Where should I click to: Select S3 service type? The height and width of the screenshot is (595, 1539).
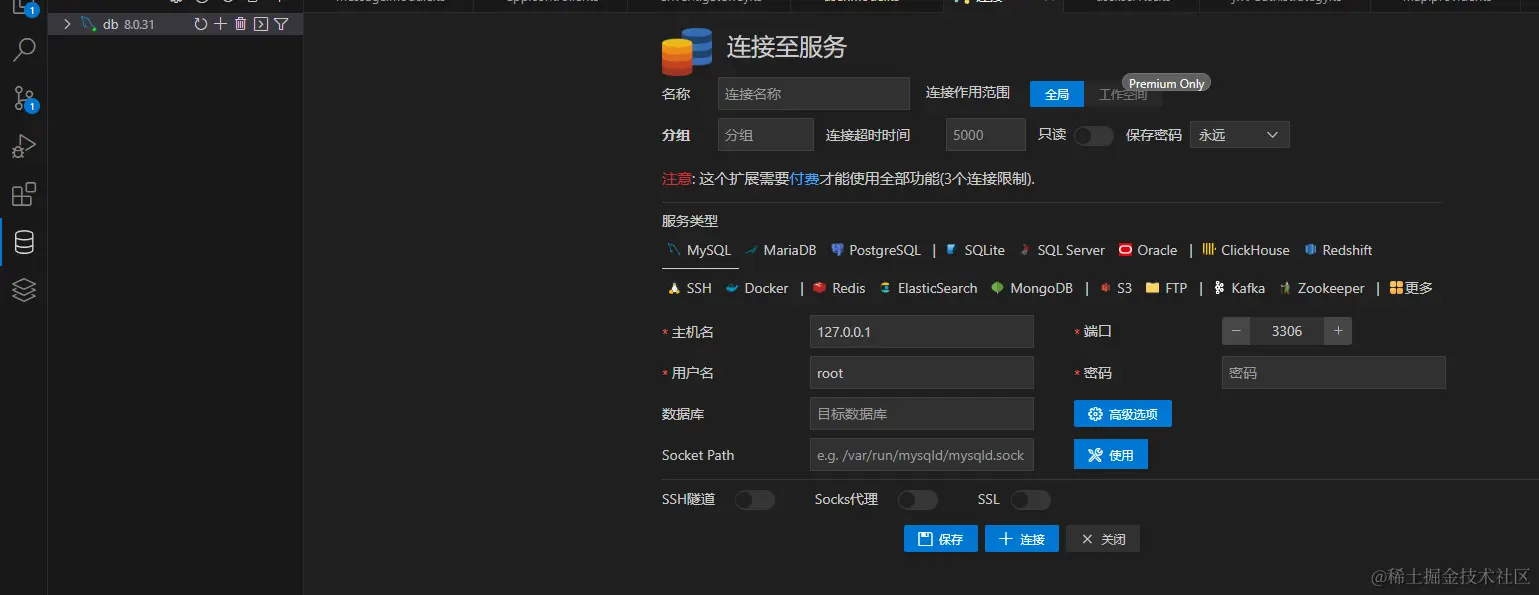(1116, 288)
